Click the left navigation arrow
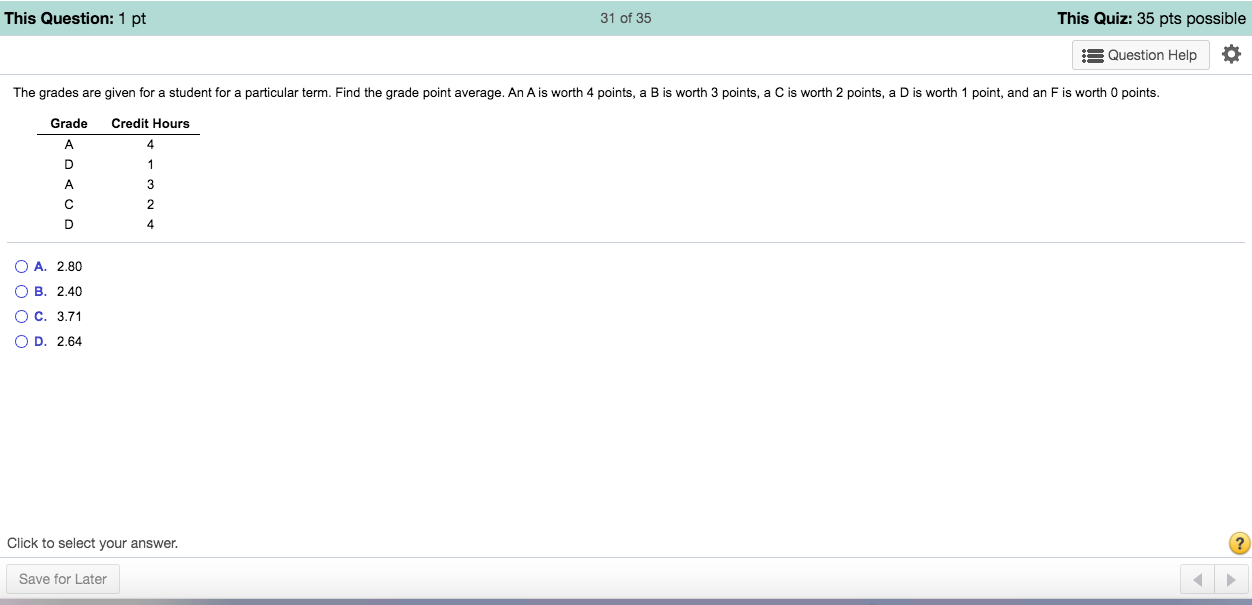The height and width of the screenshot is (605, 1252). point(1197,578)
